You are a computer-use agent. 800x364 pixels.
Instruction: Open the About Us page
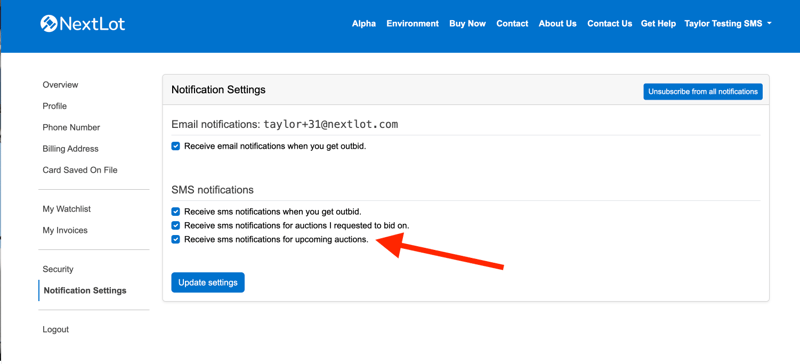point(557,23)
